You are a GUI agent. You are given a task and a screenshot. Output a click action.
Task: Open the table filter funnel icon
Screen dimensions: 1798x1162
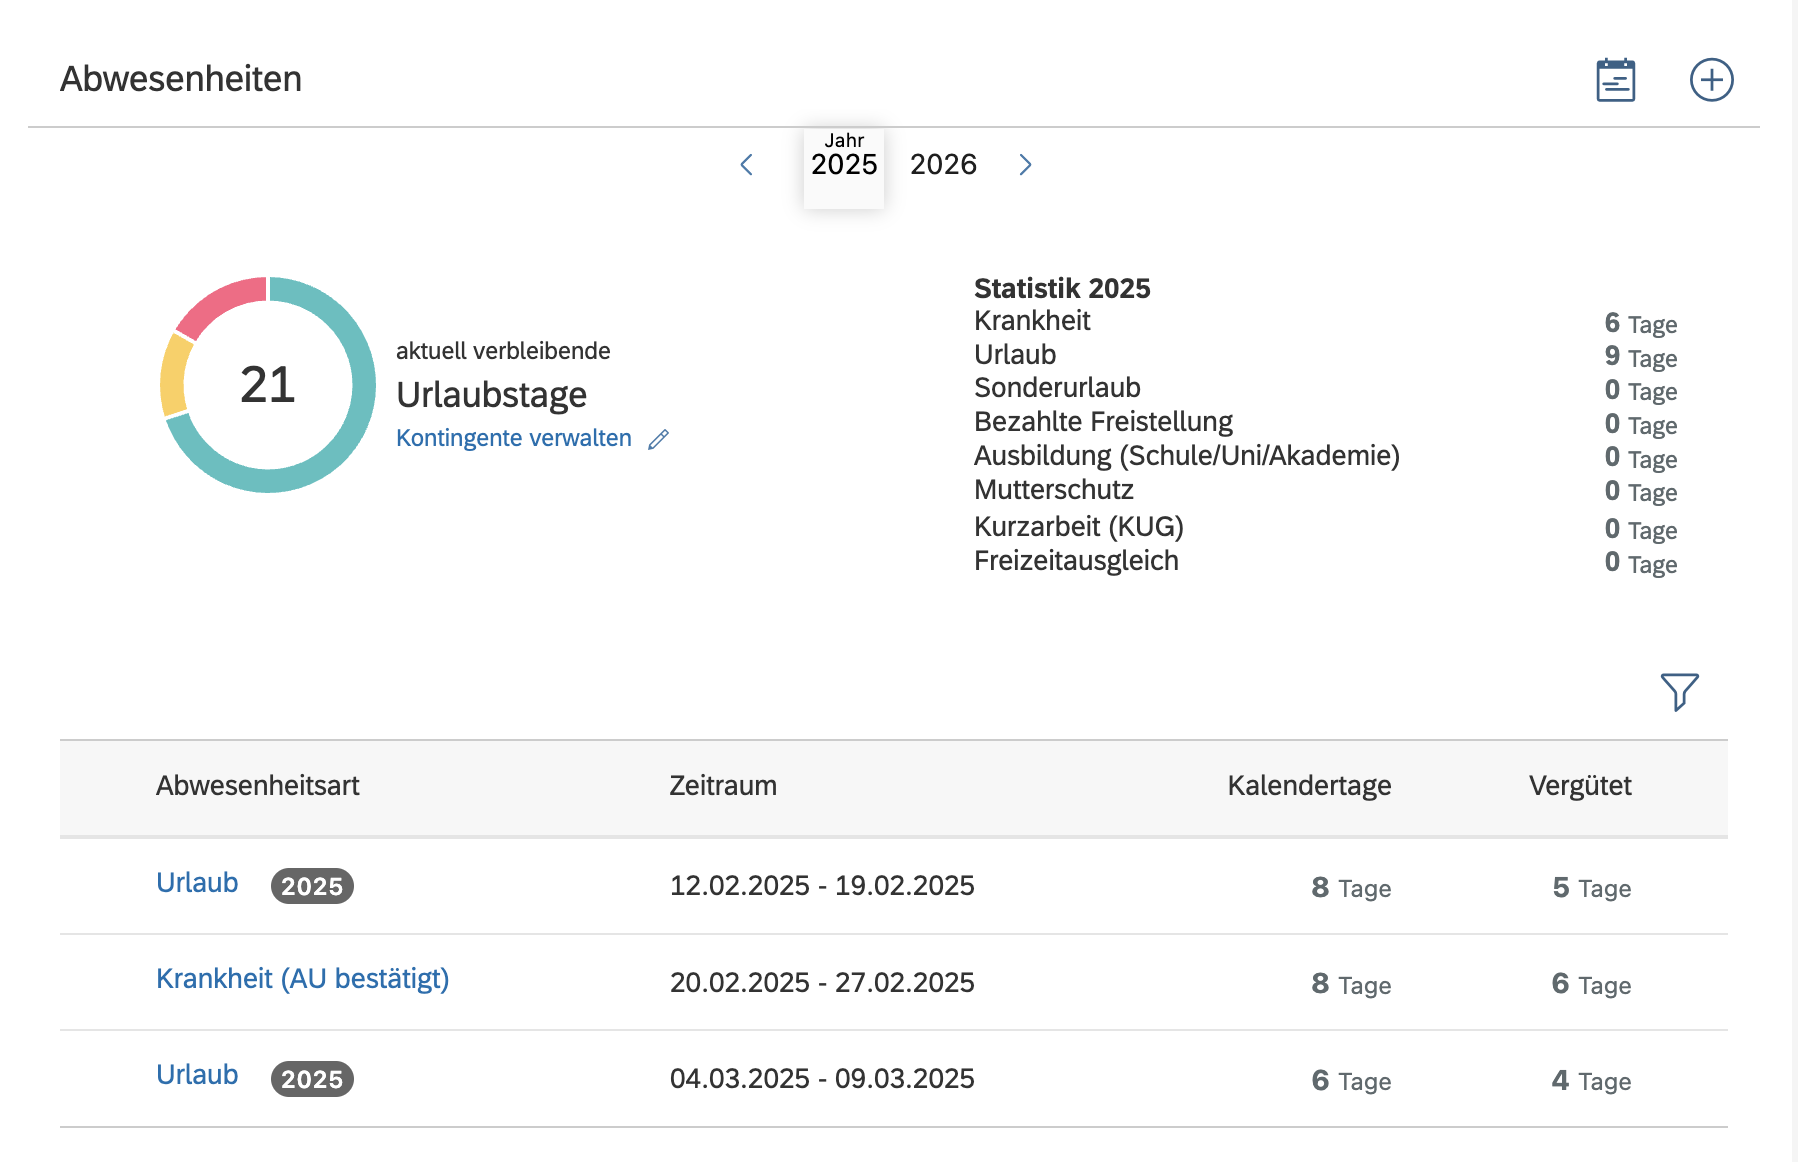(1679, 691)
